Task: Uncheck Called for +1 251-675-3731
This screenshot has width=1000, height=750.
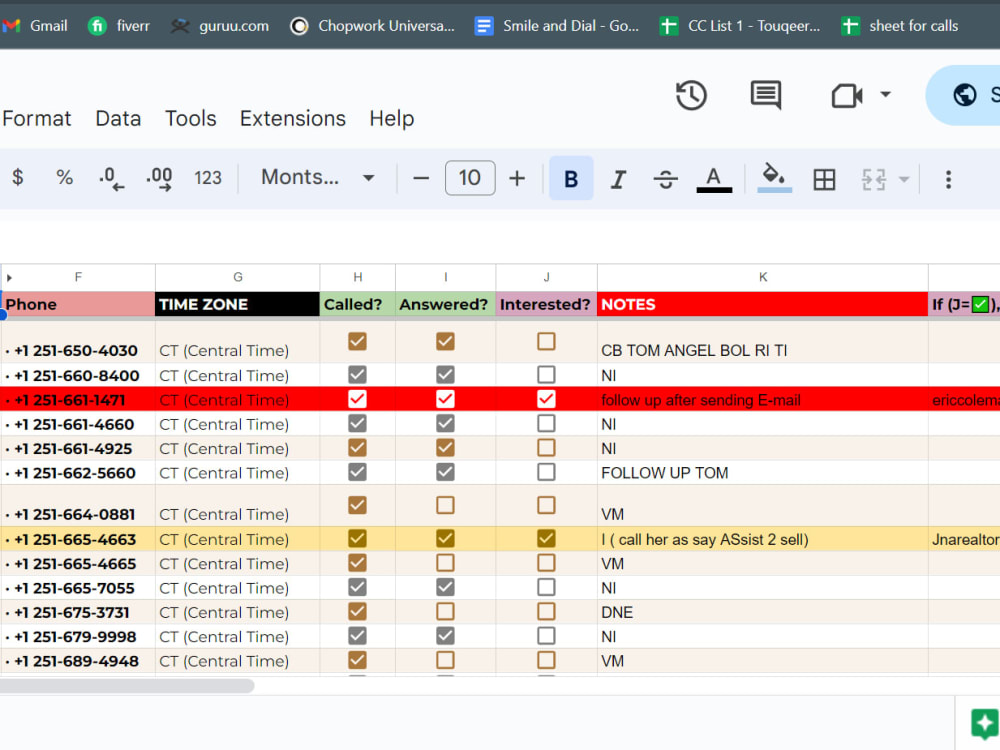Action: pos(357,612)
